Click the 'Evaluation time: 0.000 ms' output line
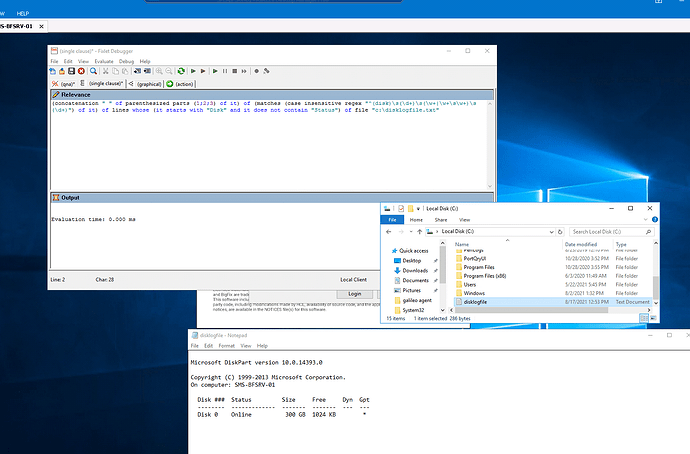Screen dimensions: 690x454 [93, 219]
